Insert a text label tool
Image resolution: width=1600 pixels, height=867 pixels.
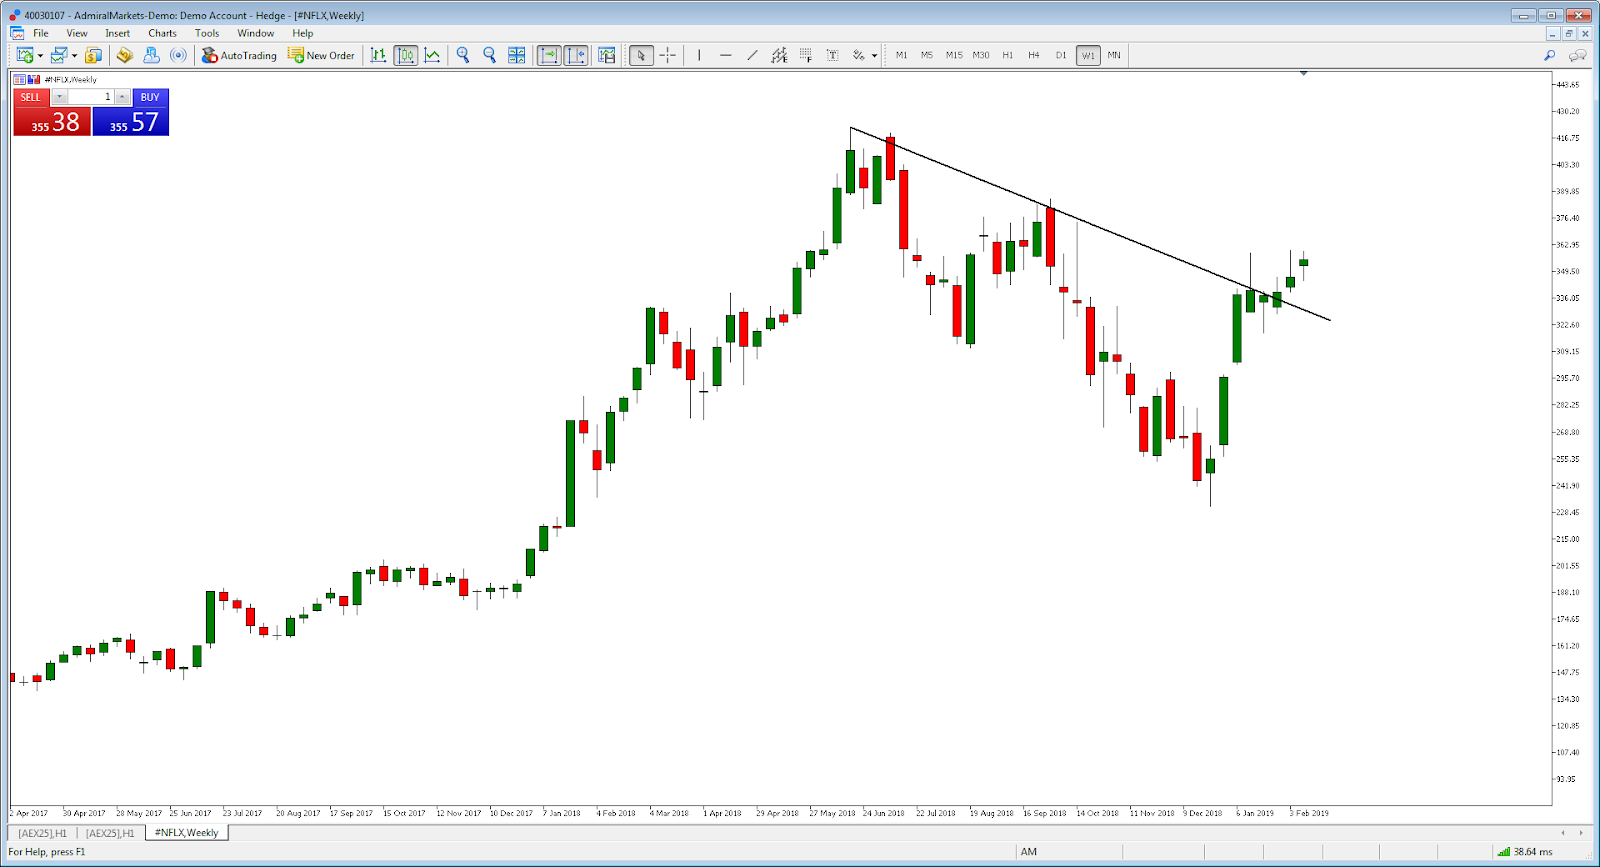coord(832,55)
